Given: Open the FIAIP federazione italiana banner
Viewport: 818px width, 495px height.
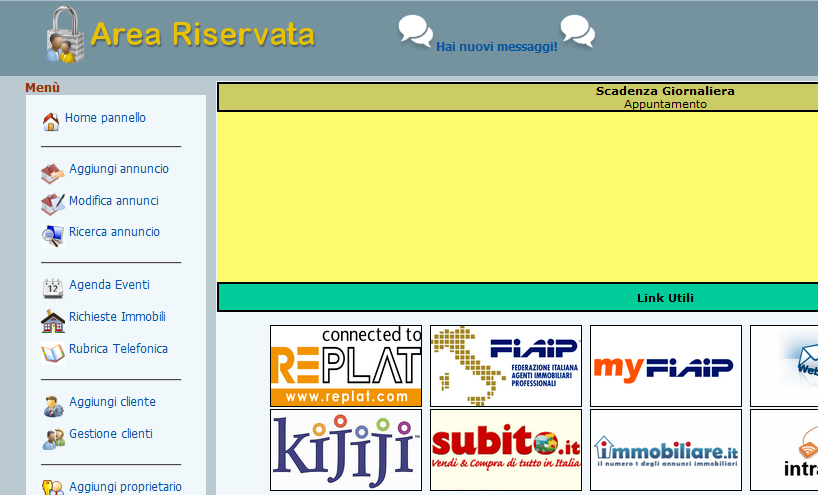Looking at the screenshot, I should [506, 366].
